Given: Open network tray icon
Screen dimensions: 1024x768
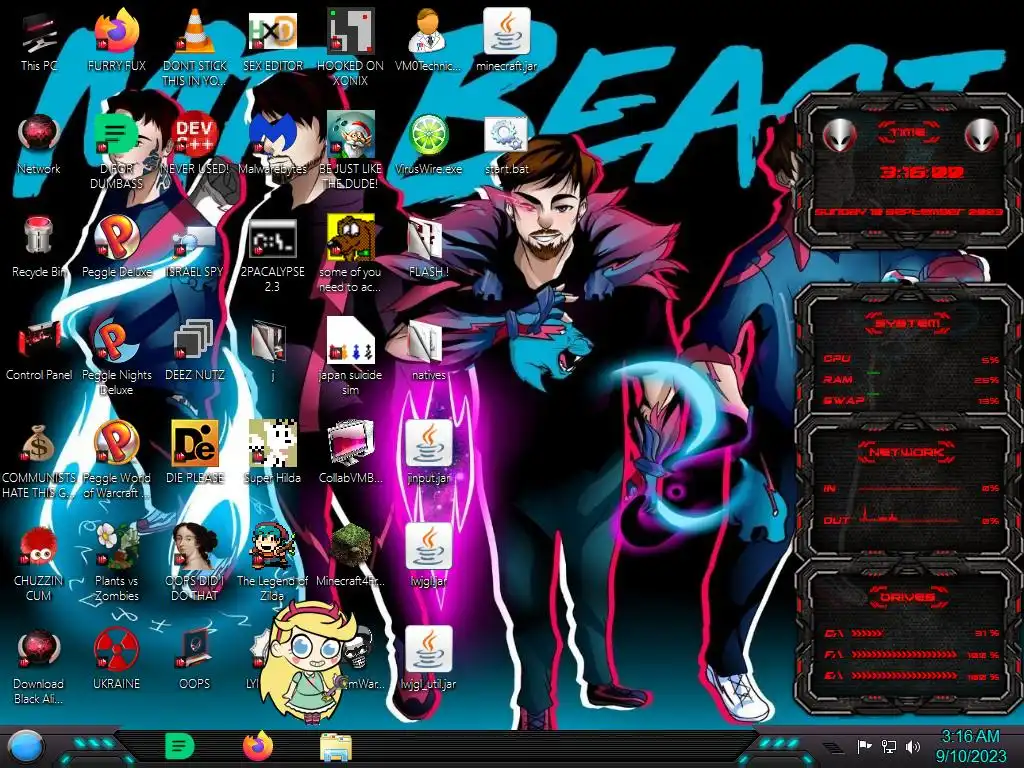Looking at the screenshot, I should (889, 746).
